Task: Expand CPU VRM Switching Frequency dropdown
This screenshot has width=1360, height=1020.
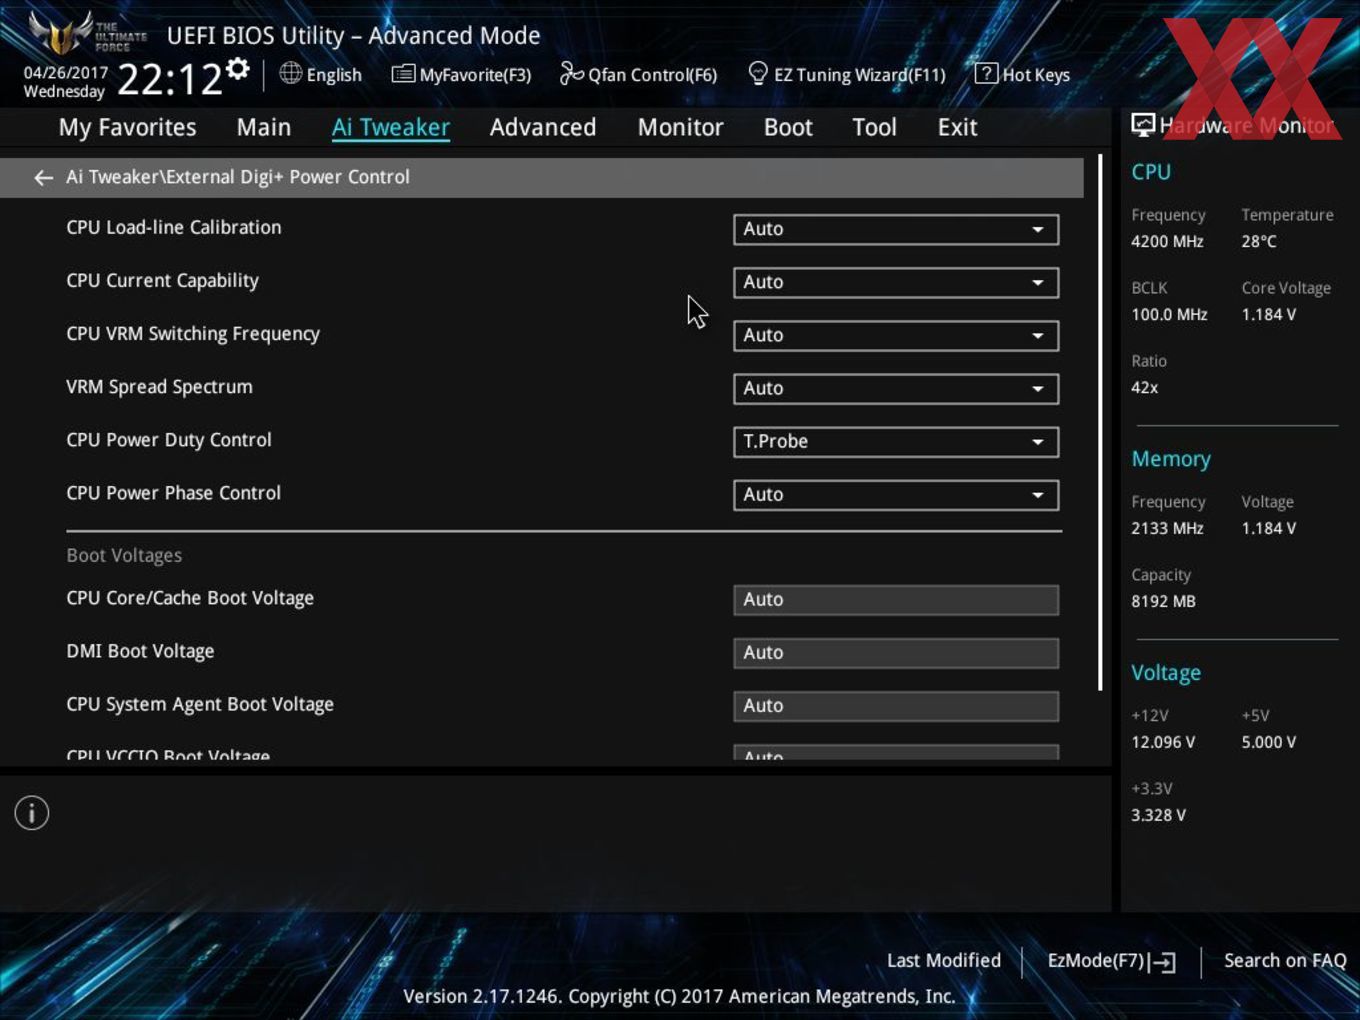Action: click(896, 335)
